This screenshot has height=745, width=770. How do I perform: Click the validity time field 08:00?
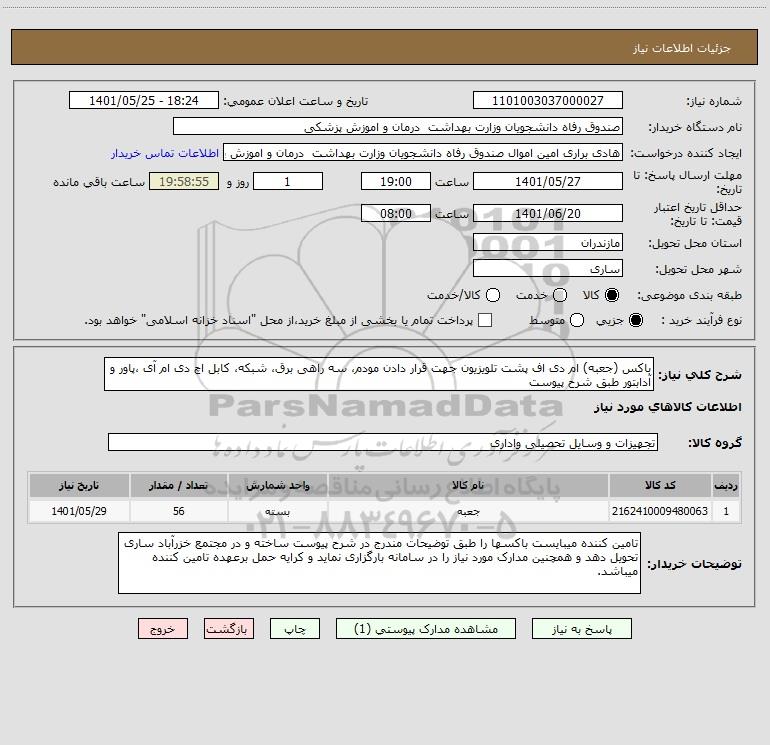click(x=396, y=213)
